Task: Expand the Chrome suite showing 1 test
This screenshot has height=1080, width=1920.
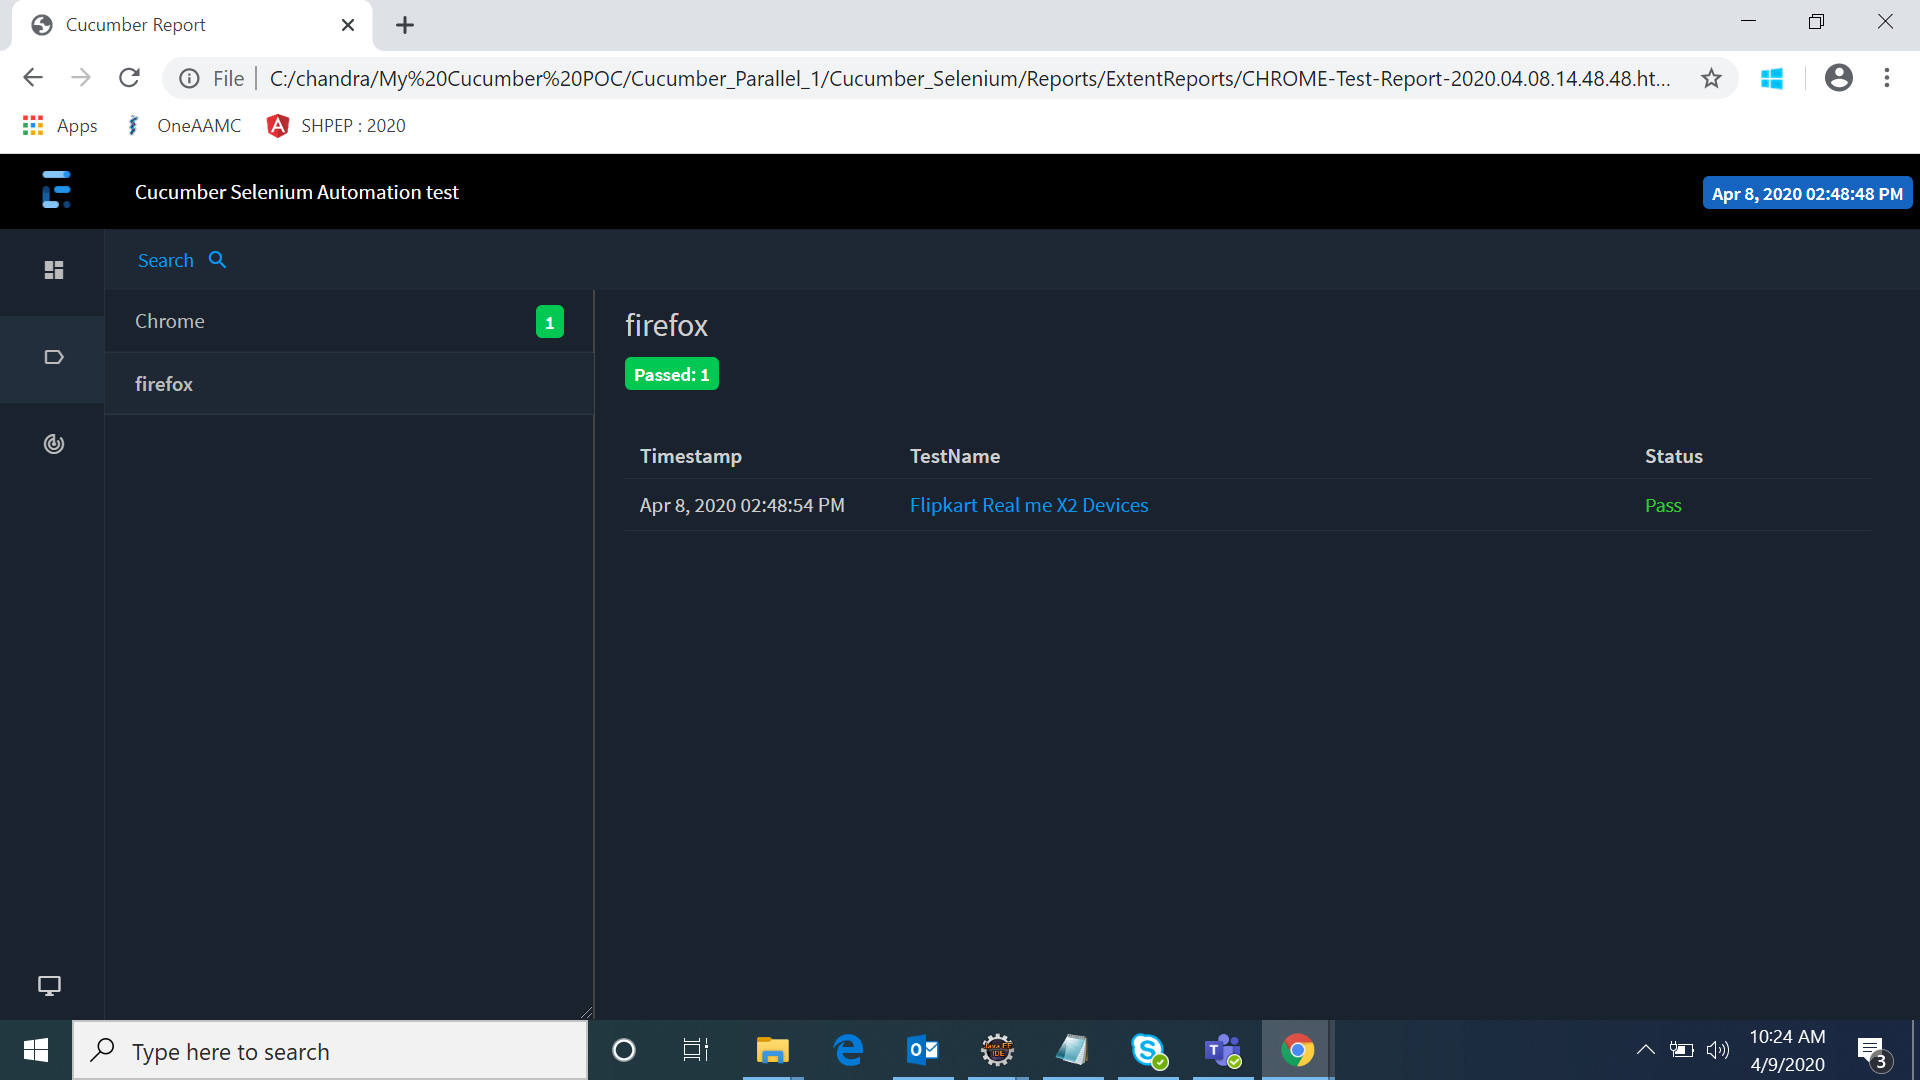Action: coord(549,321)
